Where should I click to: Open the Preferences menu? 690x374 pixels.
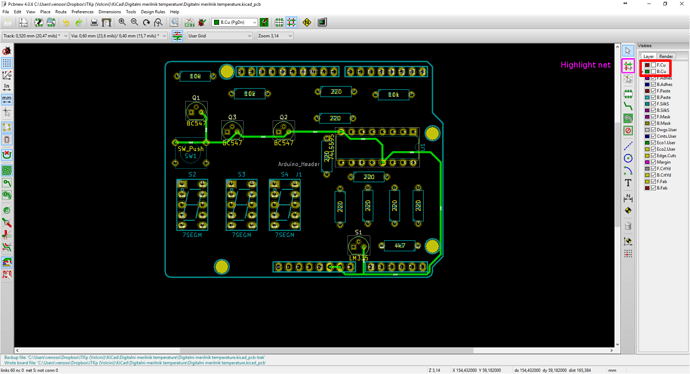tap(82, 12)
